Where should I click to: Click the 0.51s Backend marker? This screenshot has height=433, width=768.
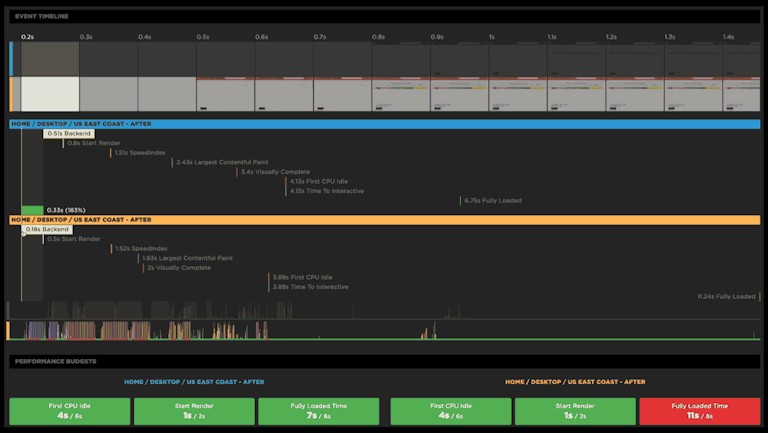click(x=69, y=133)
